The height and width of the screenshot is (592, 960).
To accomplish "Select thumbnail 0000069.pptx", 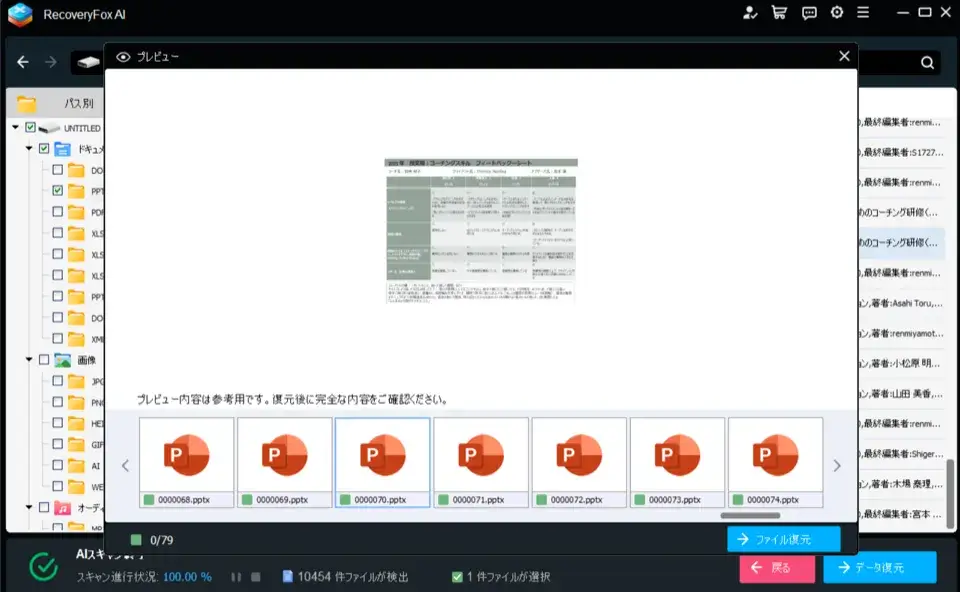I will click(x=285, y=462).
